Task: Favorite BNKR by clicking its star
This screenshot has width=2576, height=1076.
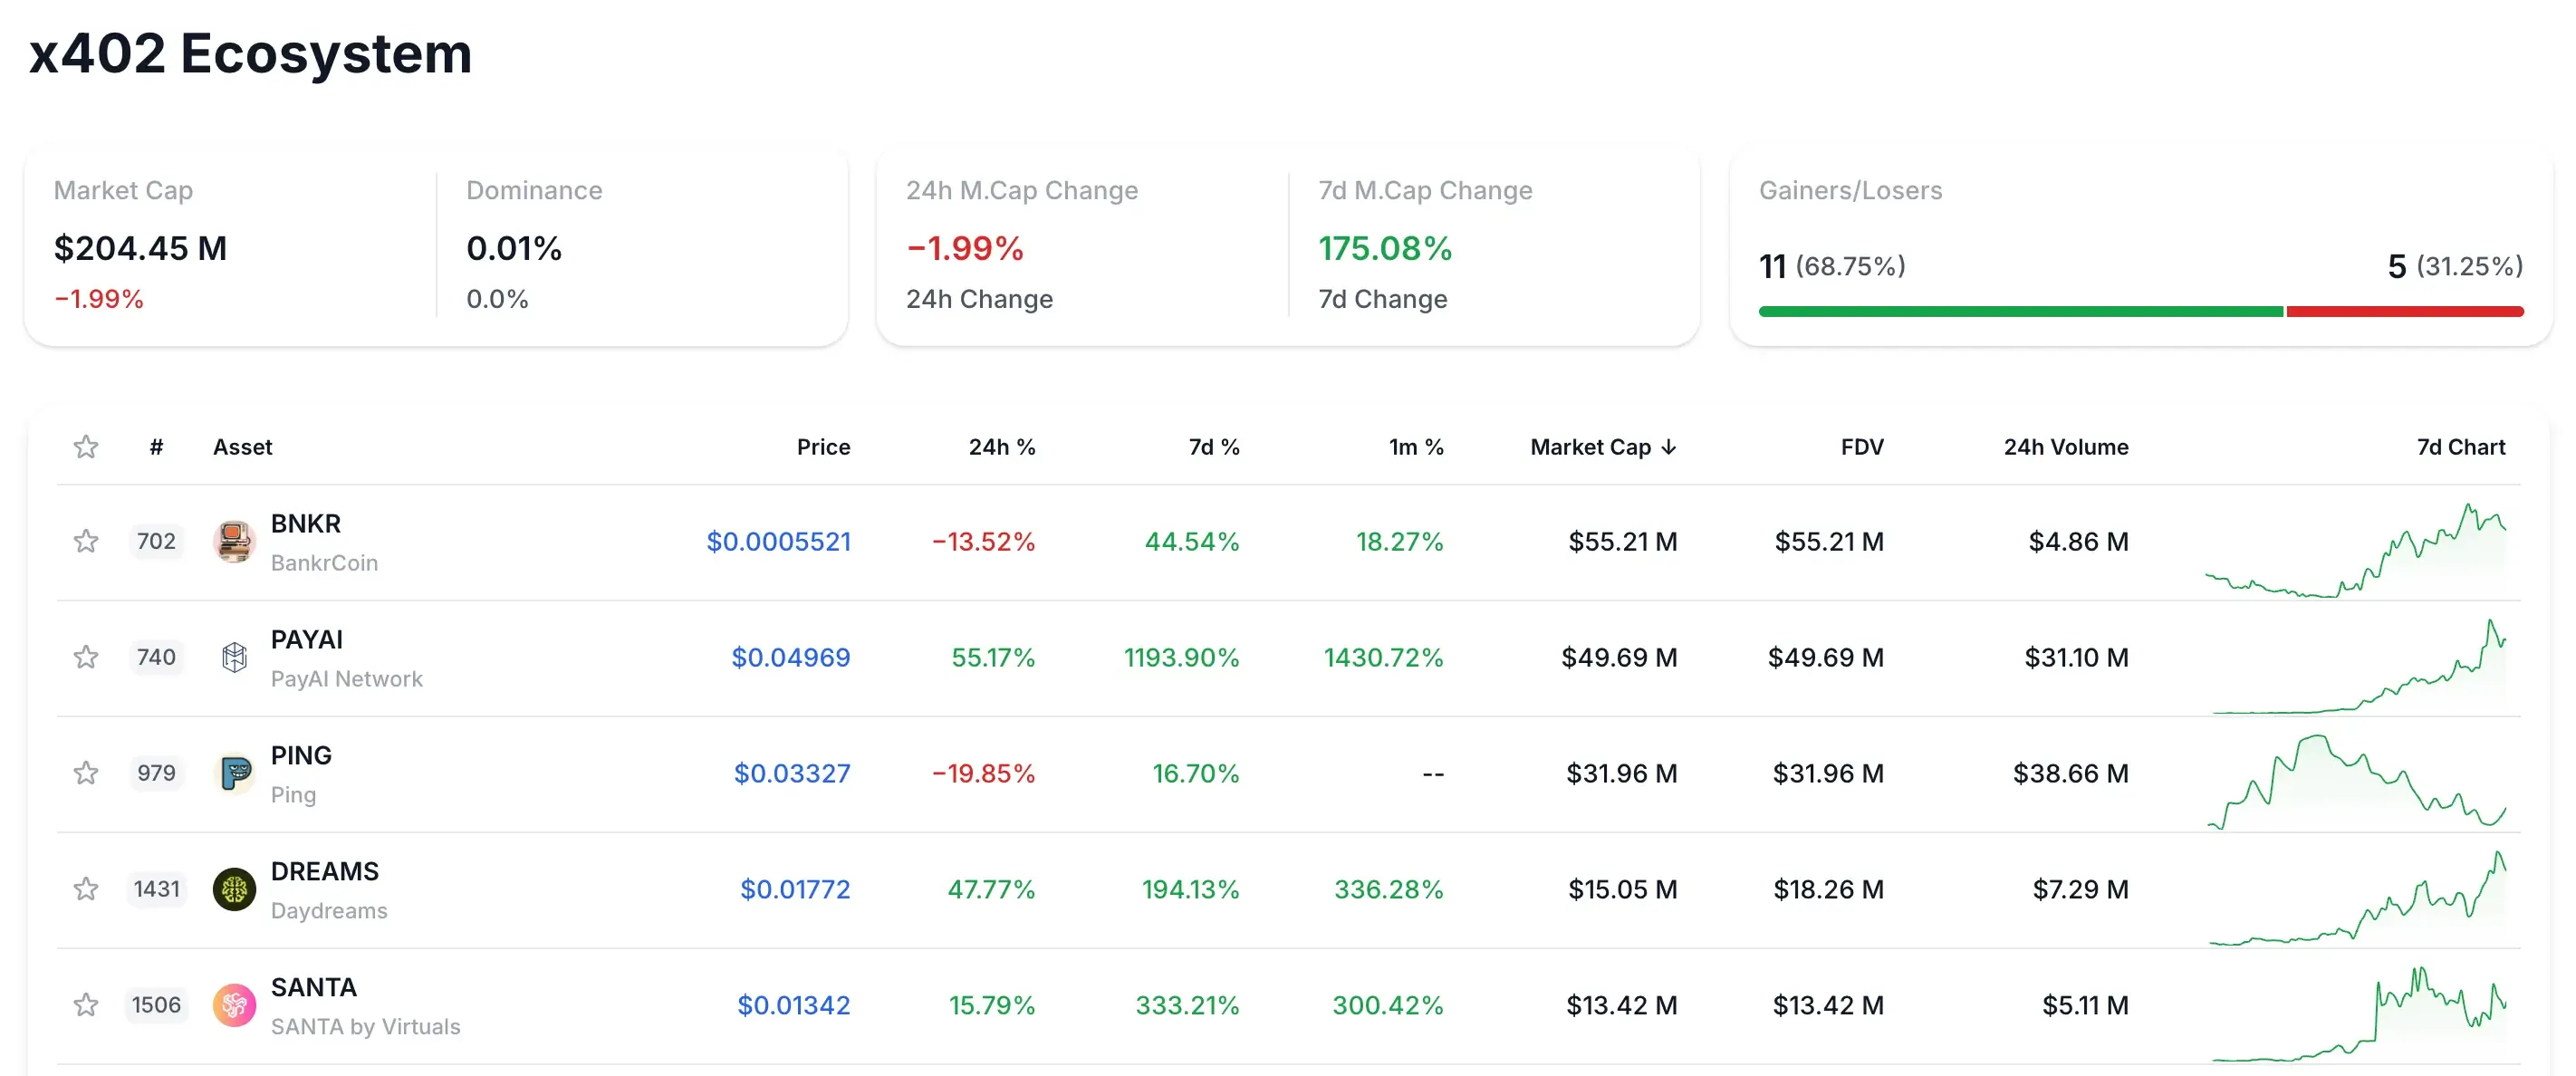Action: click(86, 541)
